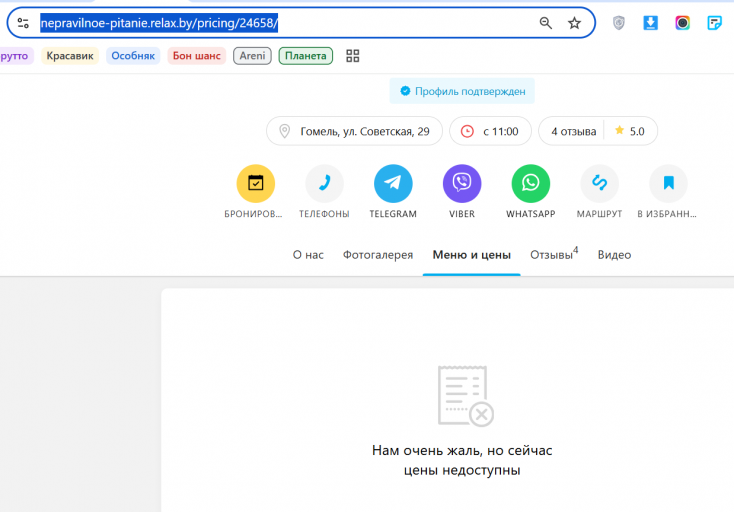The image size is (734, 512).
Task: Open the Видео tab
Action: pyautogui.click(x=614, y=255)
